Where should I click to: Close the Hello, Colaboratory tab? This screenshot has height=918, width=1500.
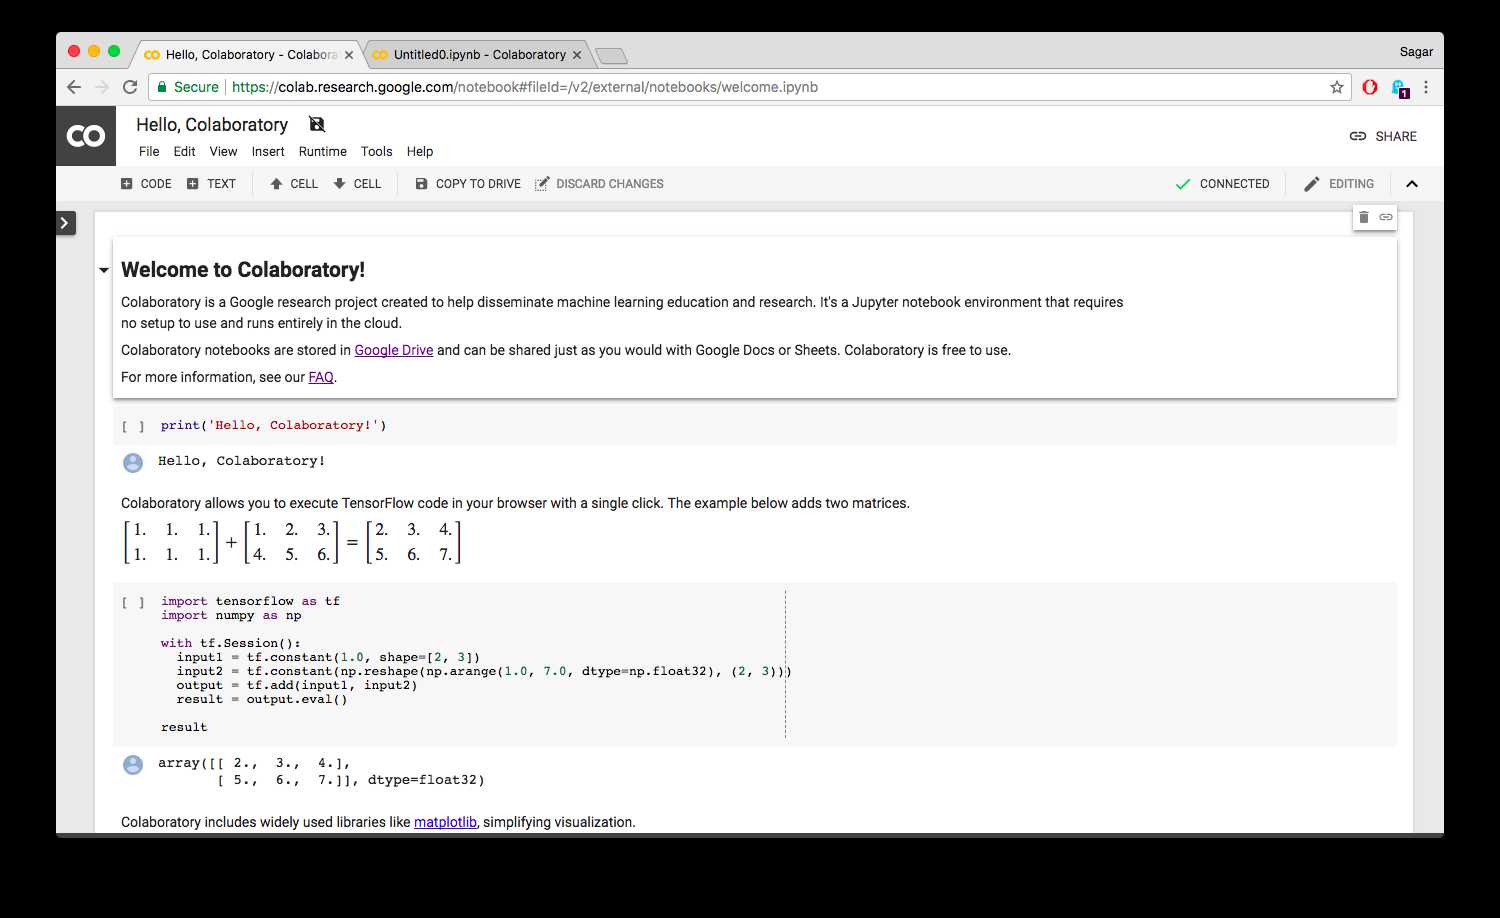[x=349, y=55]
